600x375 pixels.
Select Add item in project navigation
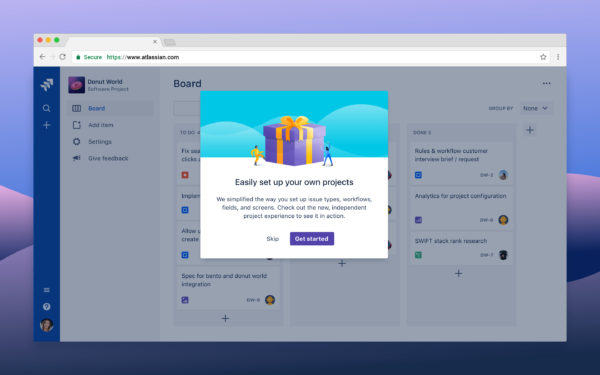(111, 125)
